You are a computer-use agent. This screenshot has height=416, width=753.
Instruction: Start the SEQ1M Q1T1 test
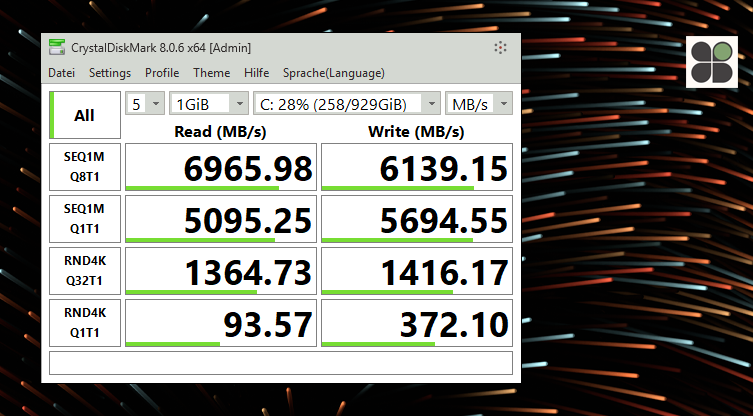coord(85,219)
